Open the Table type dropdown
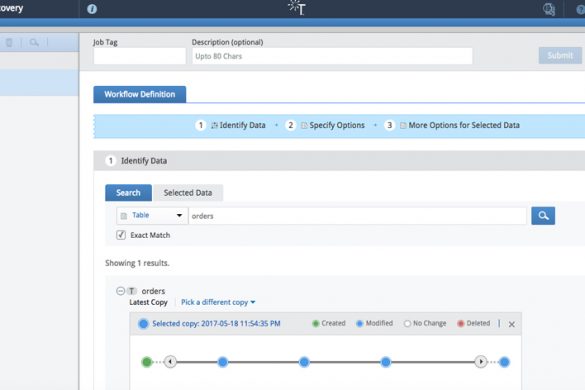This screenshot has width=585, height=390. click(152, 215)
